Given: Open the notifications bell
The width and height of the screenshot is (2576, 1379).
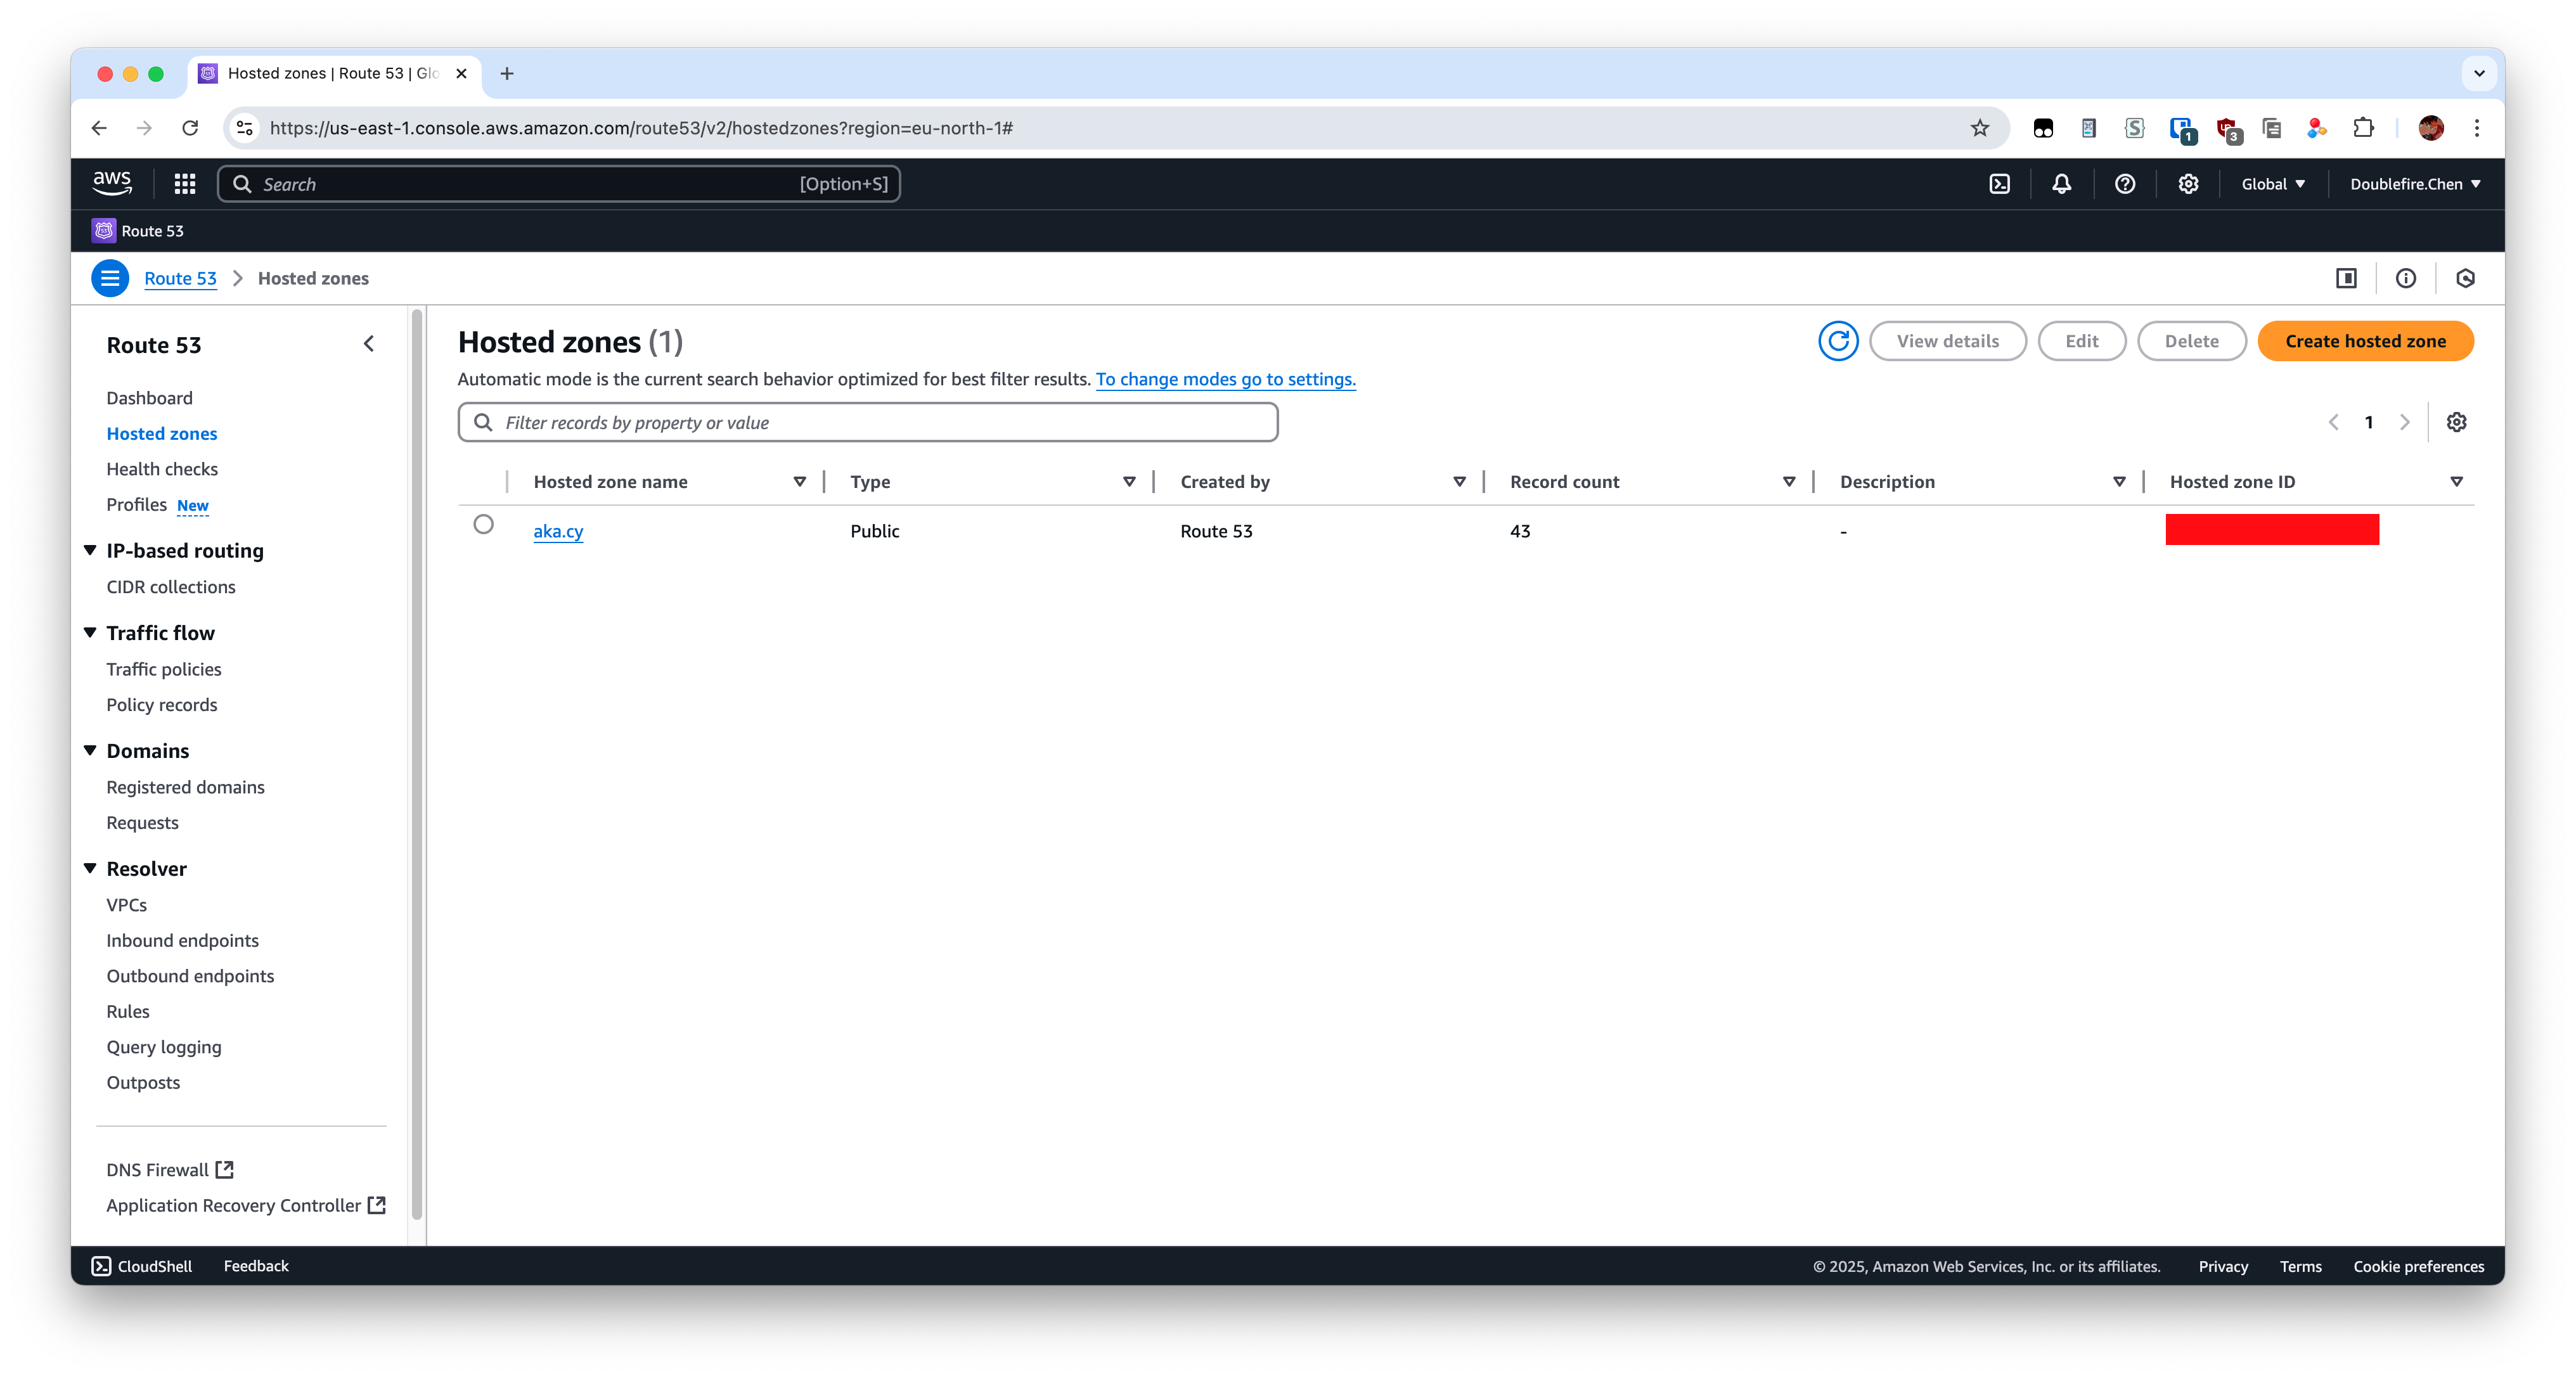Looking at the screenshot, I should tap(2062, 184).
